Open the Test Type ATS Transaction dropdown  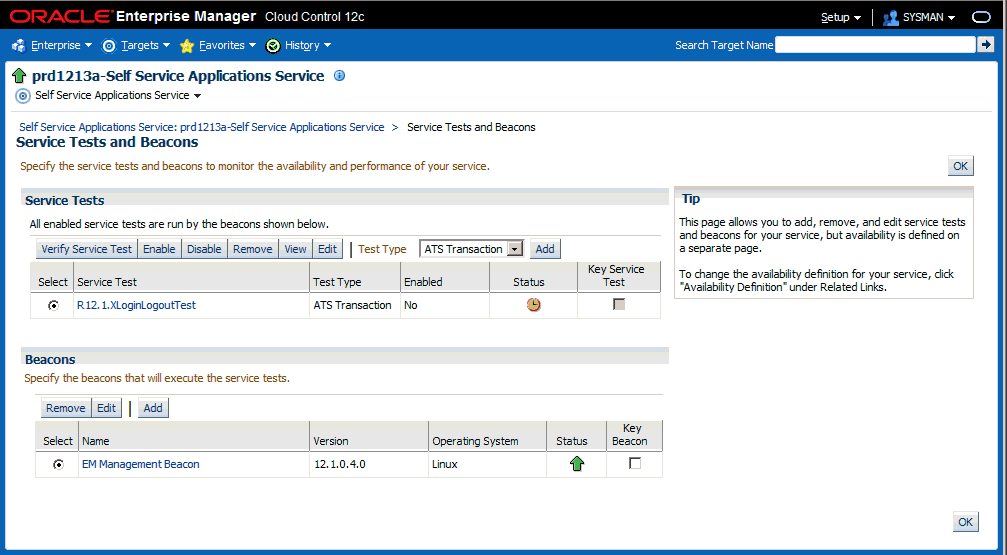point(471,249)
